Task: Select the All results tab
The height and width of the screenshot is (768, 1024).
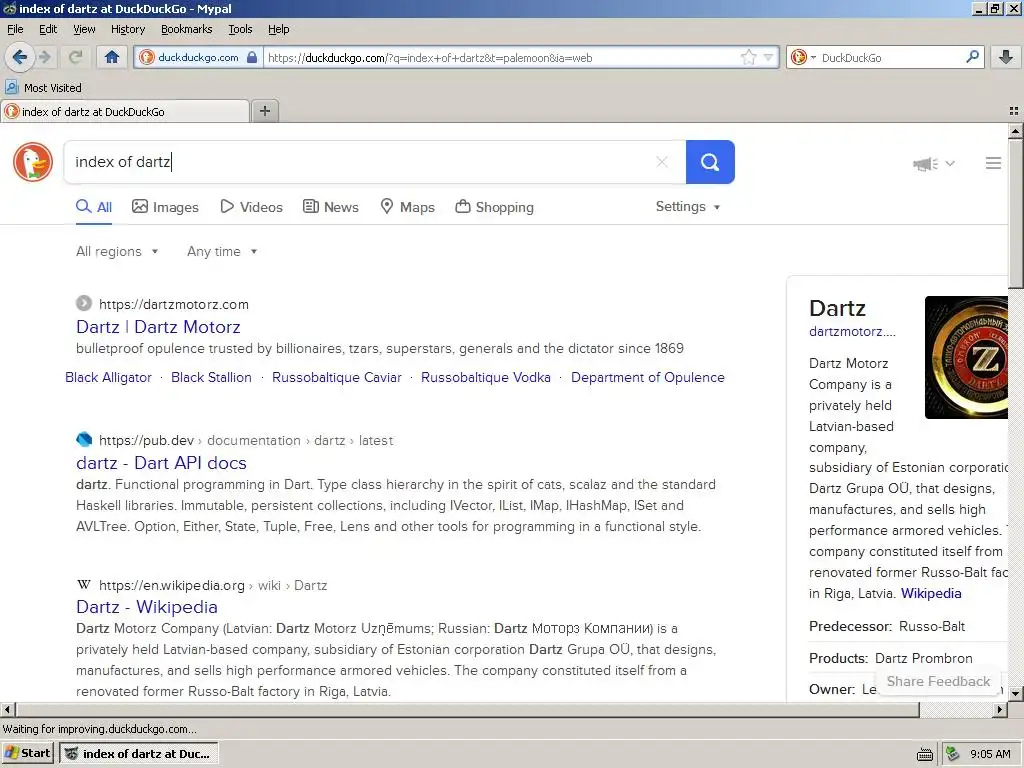Action: pos(94,207)
